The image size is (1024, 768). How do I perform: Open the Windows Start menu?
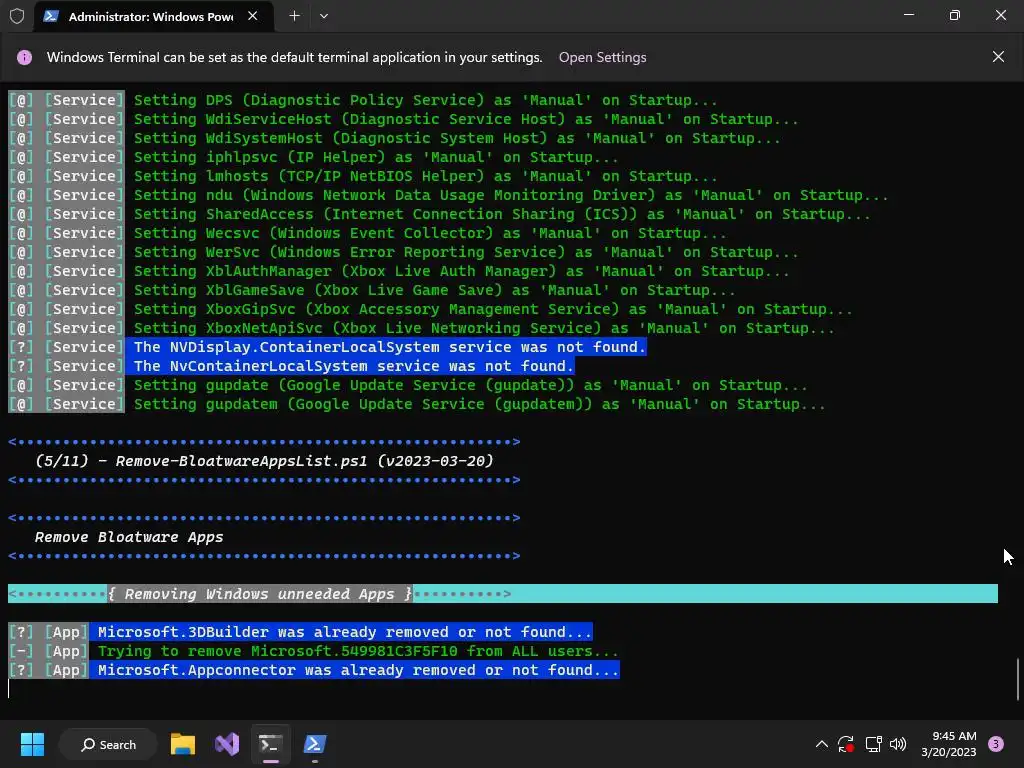pyautogui.click(x=32, y=744)
